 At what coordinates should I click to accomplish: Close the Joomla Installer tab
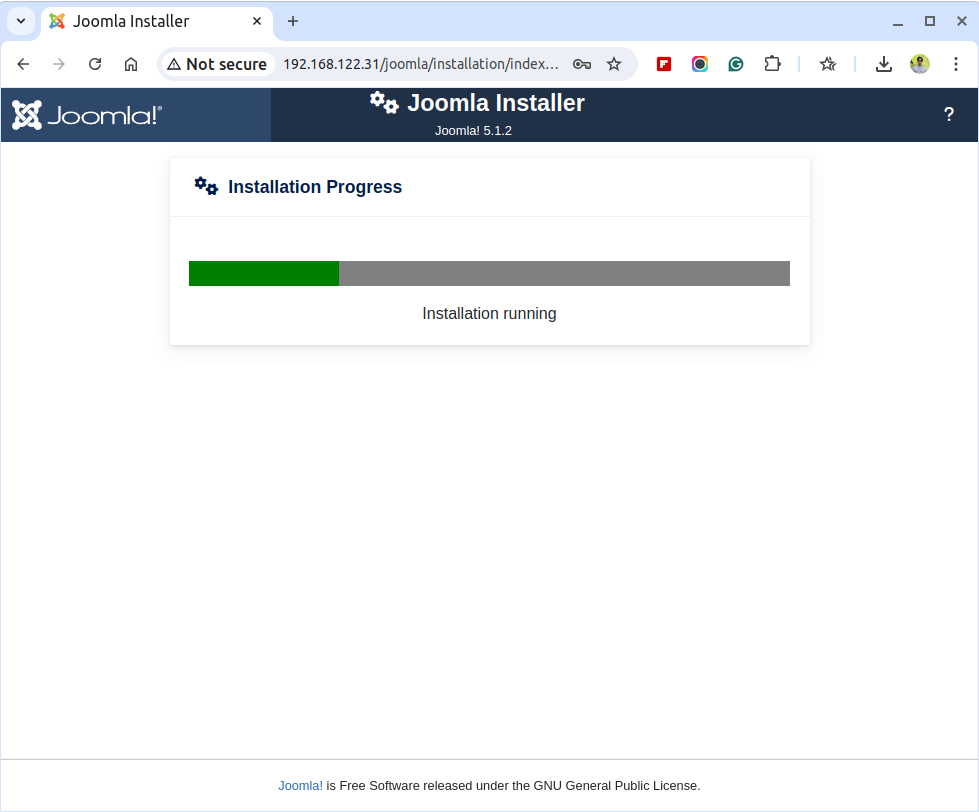click(x=257, y=21)
